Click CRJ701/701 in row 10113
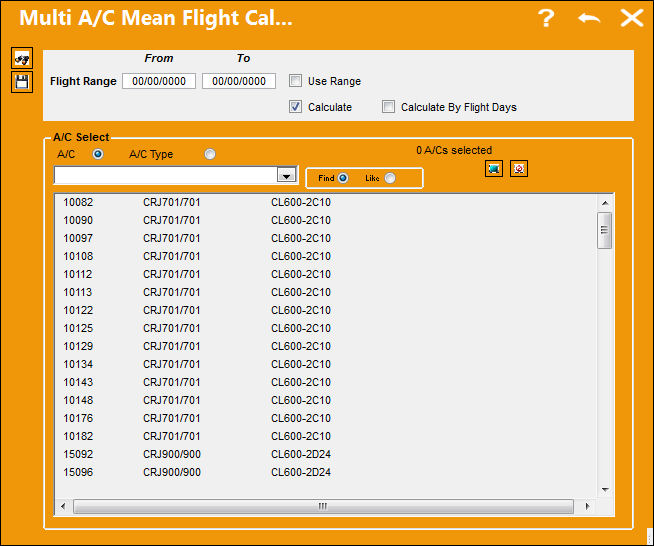The height and width of the screenshot is (546, 654). [171, 292]
